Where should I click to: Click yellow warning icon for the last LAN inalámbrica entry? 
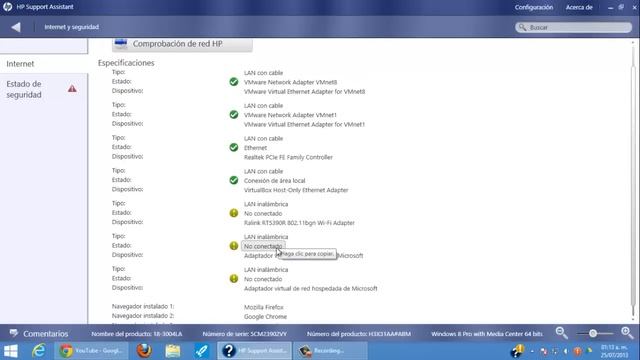pos(233,278)
